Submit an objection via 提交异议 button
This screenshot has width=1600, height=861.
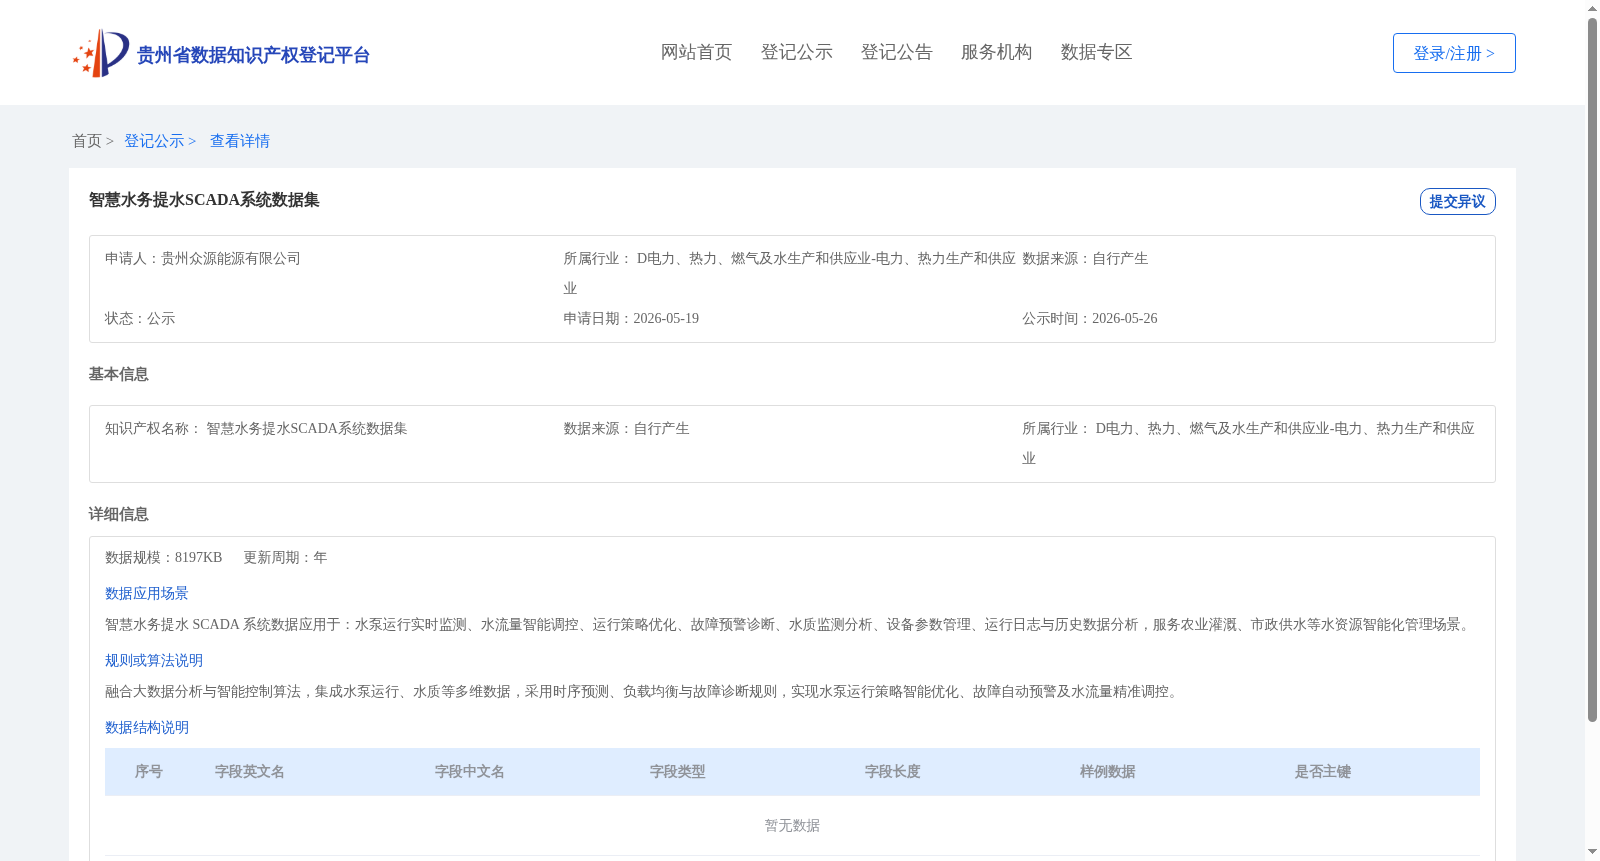1458,201
